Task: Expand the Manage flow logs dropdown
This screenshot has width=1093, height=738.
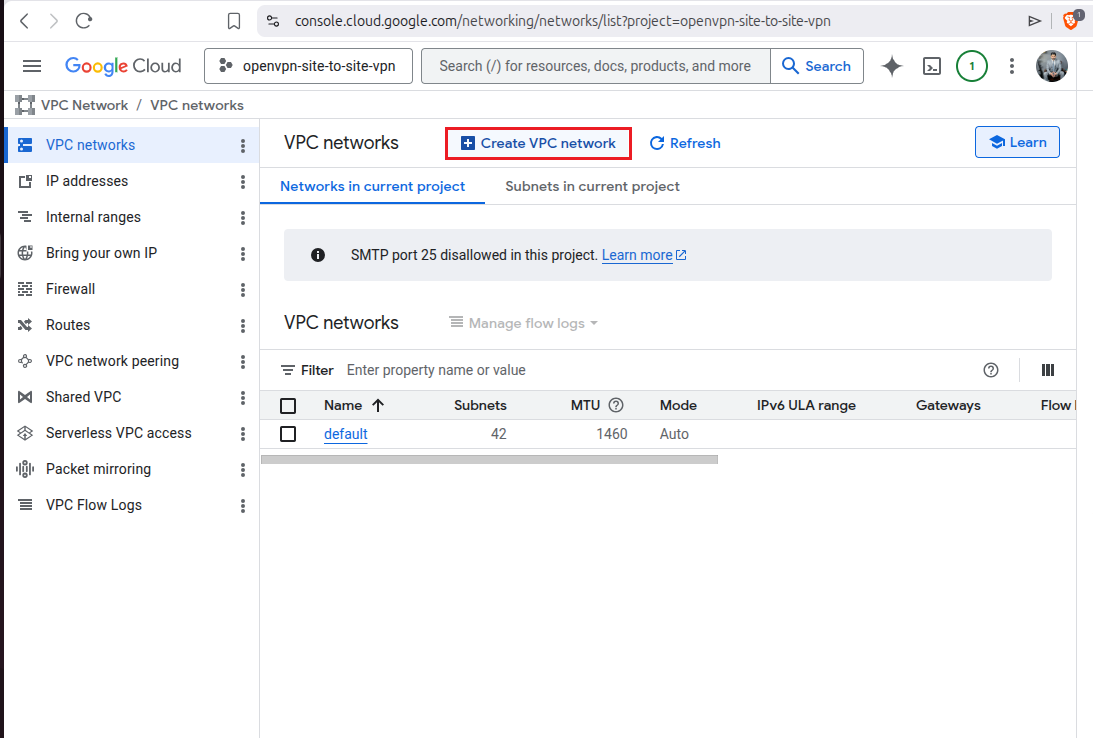Action: (523, 323)
